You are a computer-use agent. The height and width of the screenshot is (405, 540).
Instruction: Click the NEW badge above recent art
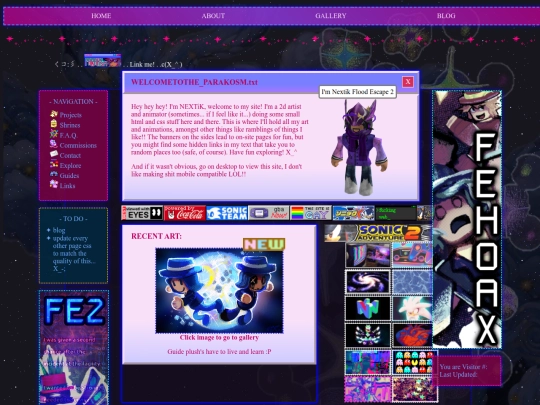pos(264,244)
